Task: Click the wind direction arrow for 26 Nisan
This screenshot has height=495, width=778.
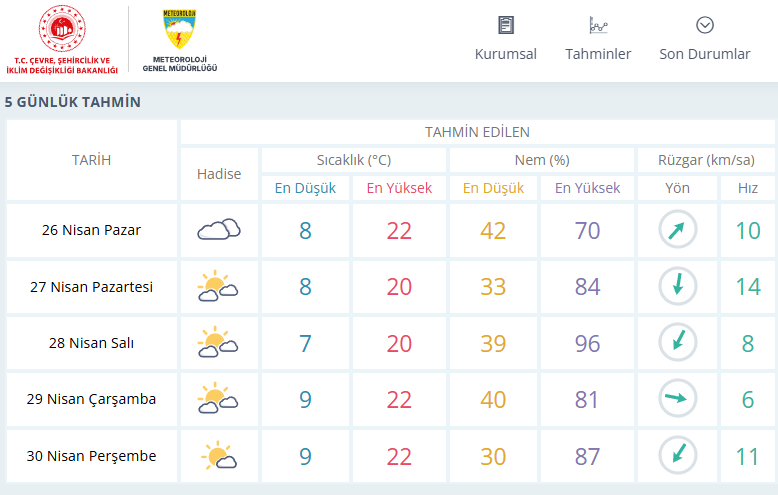Action: pos(677,230)
